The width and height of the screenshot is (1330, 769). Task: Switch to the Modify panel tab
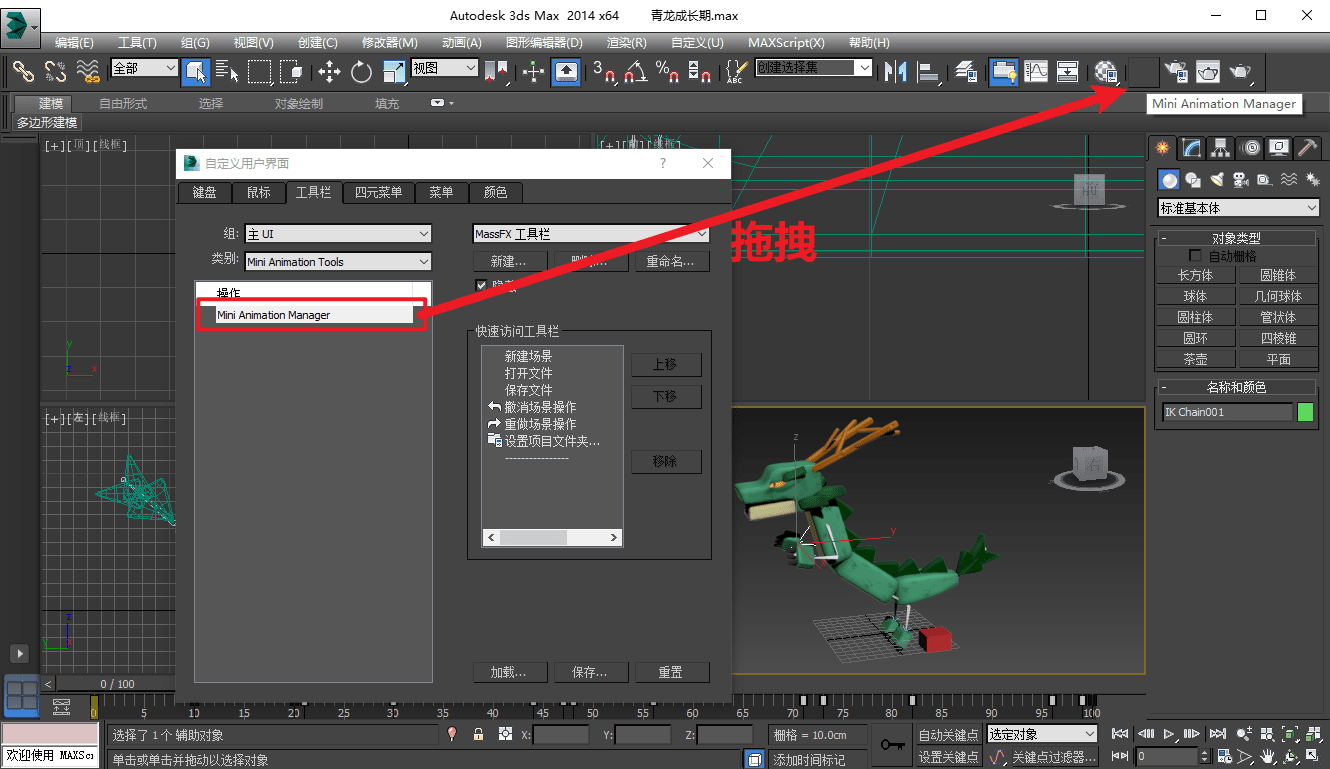1192,148
